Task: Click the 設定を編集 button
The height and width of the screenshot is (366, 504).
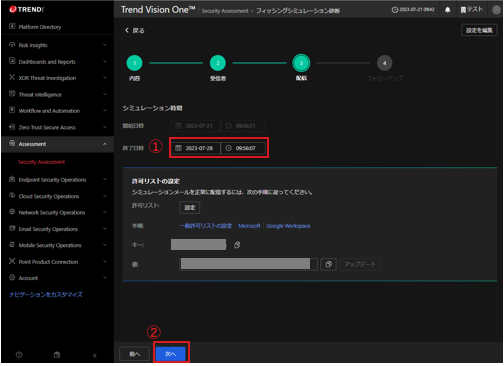Action: [x=479, y=30]
